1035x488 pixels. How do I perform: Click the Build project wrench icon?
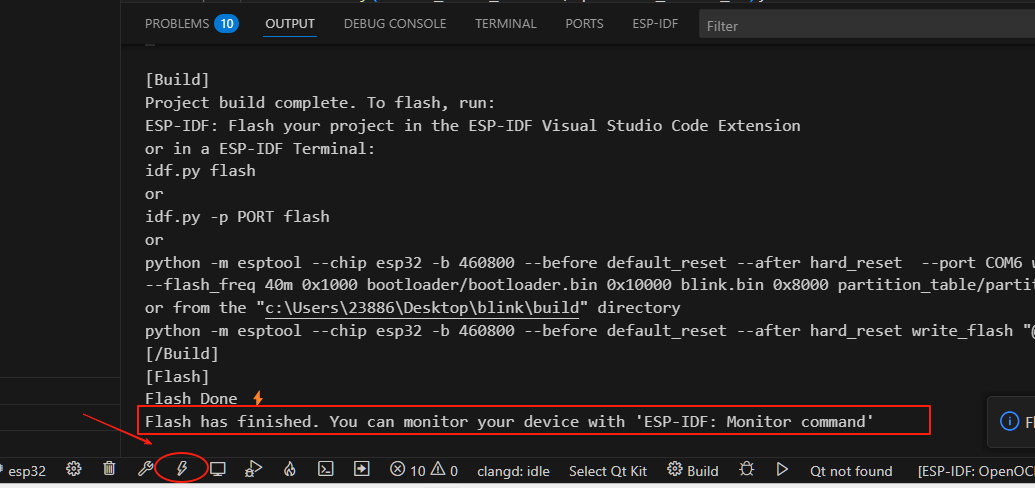145,469
